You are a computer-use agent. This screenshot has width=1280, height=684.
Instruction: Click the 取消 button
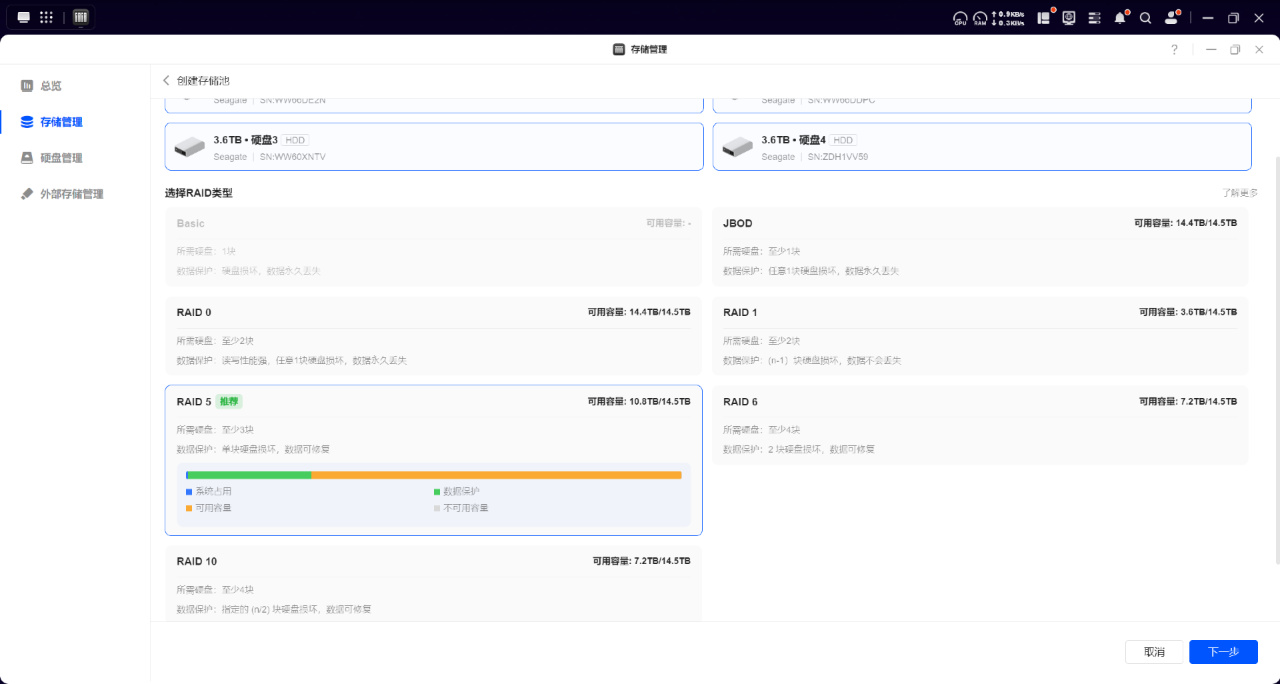(1154, 652)
